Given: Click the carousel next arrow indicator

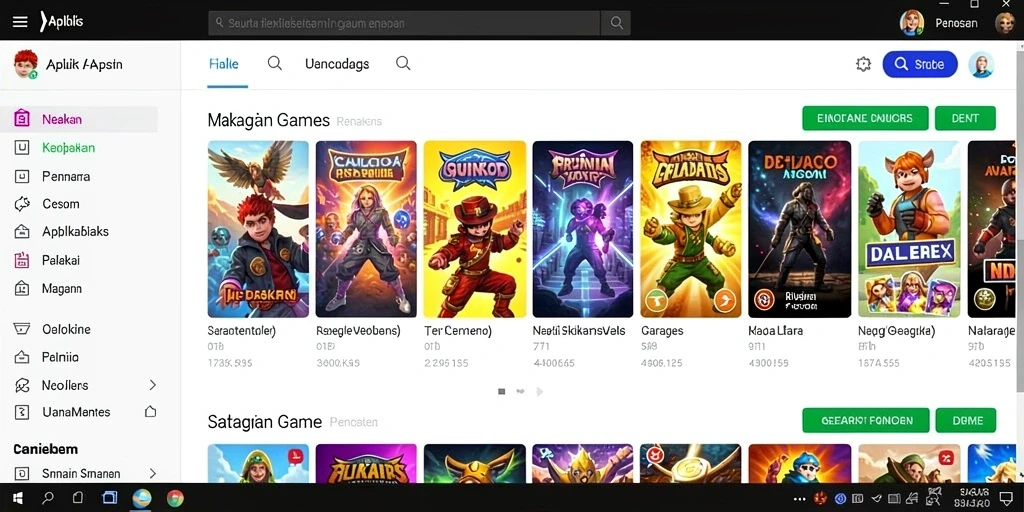Looking at the screenshot, I should pos(539,392).
